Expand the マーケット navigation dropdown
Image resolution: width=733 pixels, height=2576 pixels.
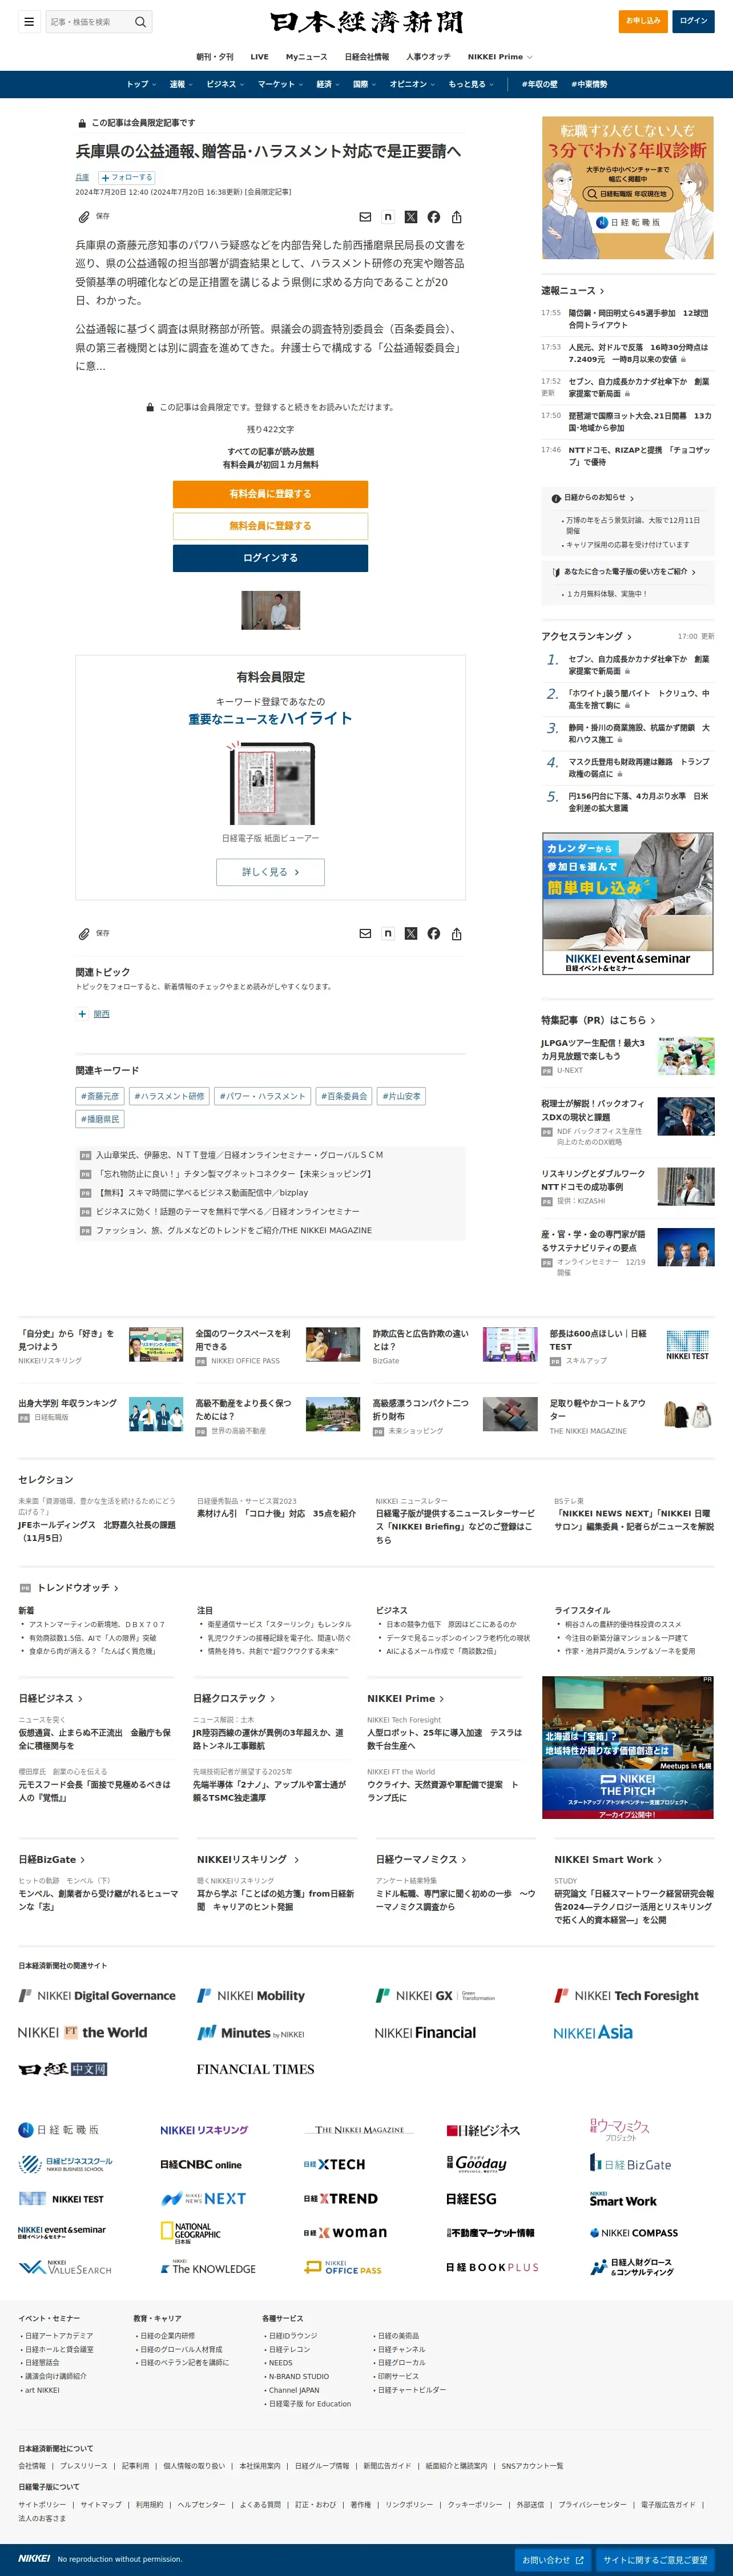tap(281, 85)
